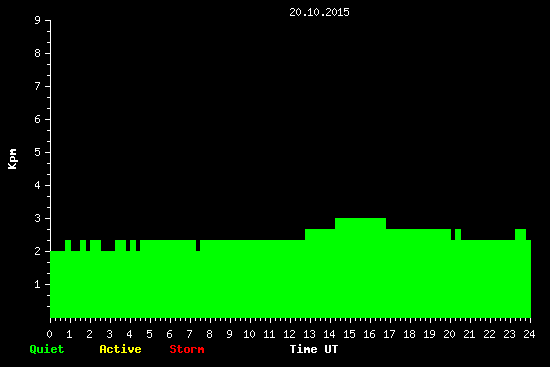Image resolution: width=550 pixels, height=367 pixels.
Task: Click hour 7 on the time axis
Action: [189, 334]
